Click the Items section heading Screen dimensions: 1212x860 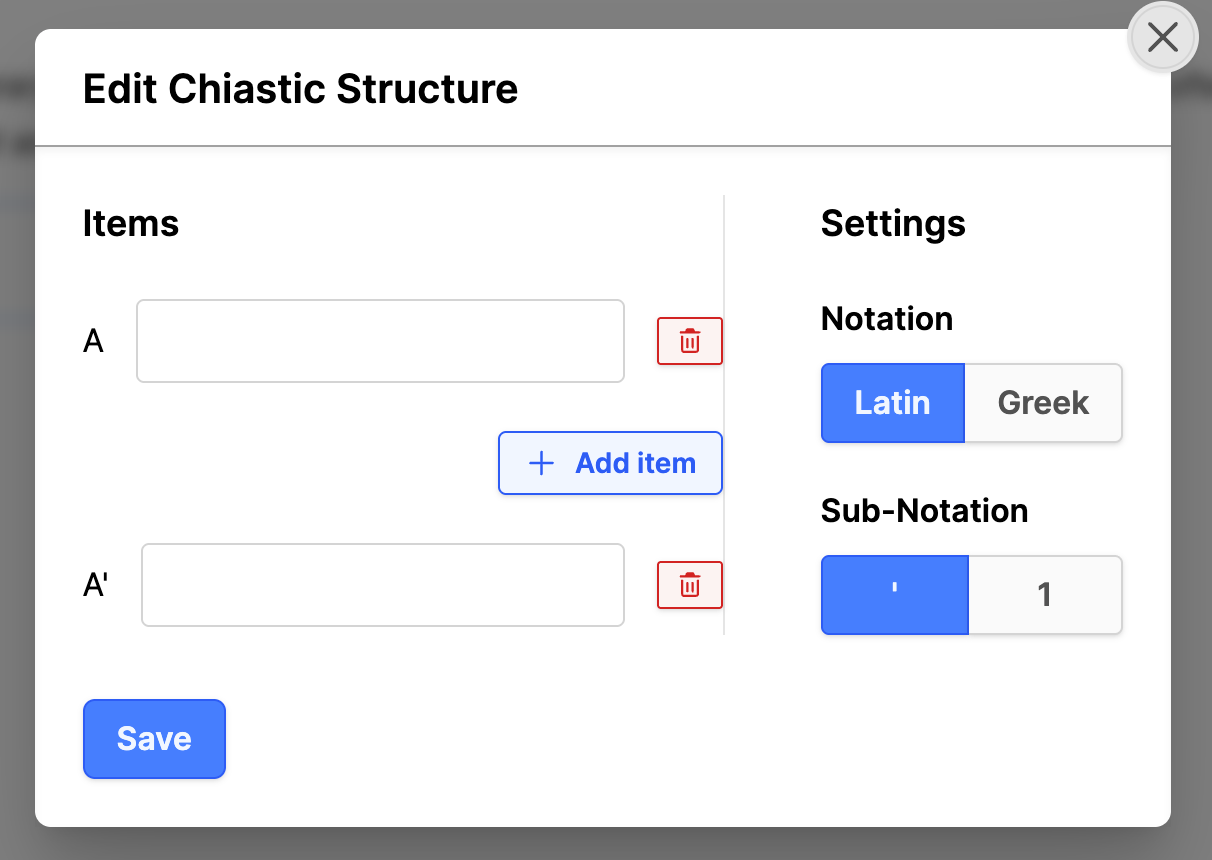tap(131, 223)
